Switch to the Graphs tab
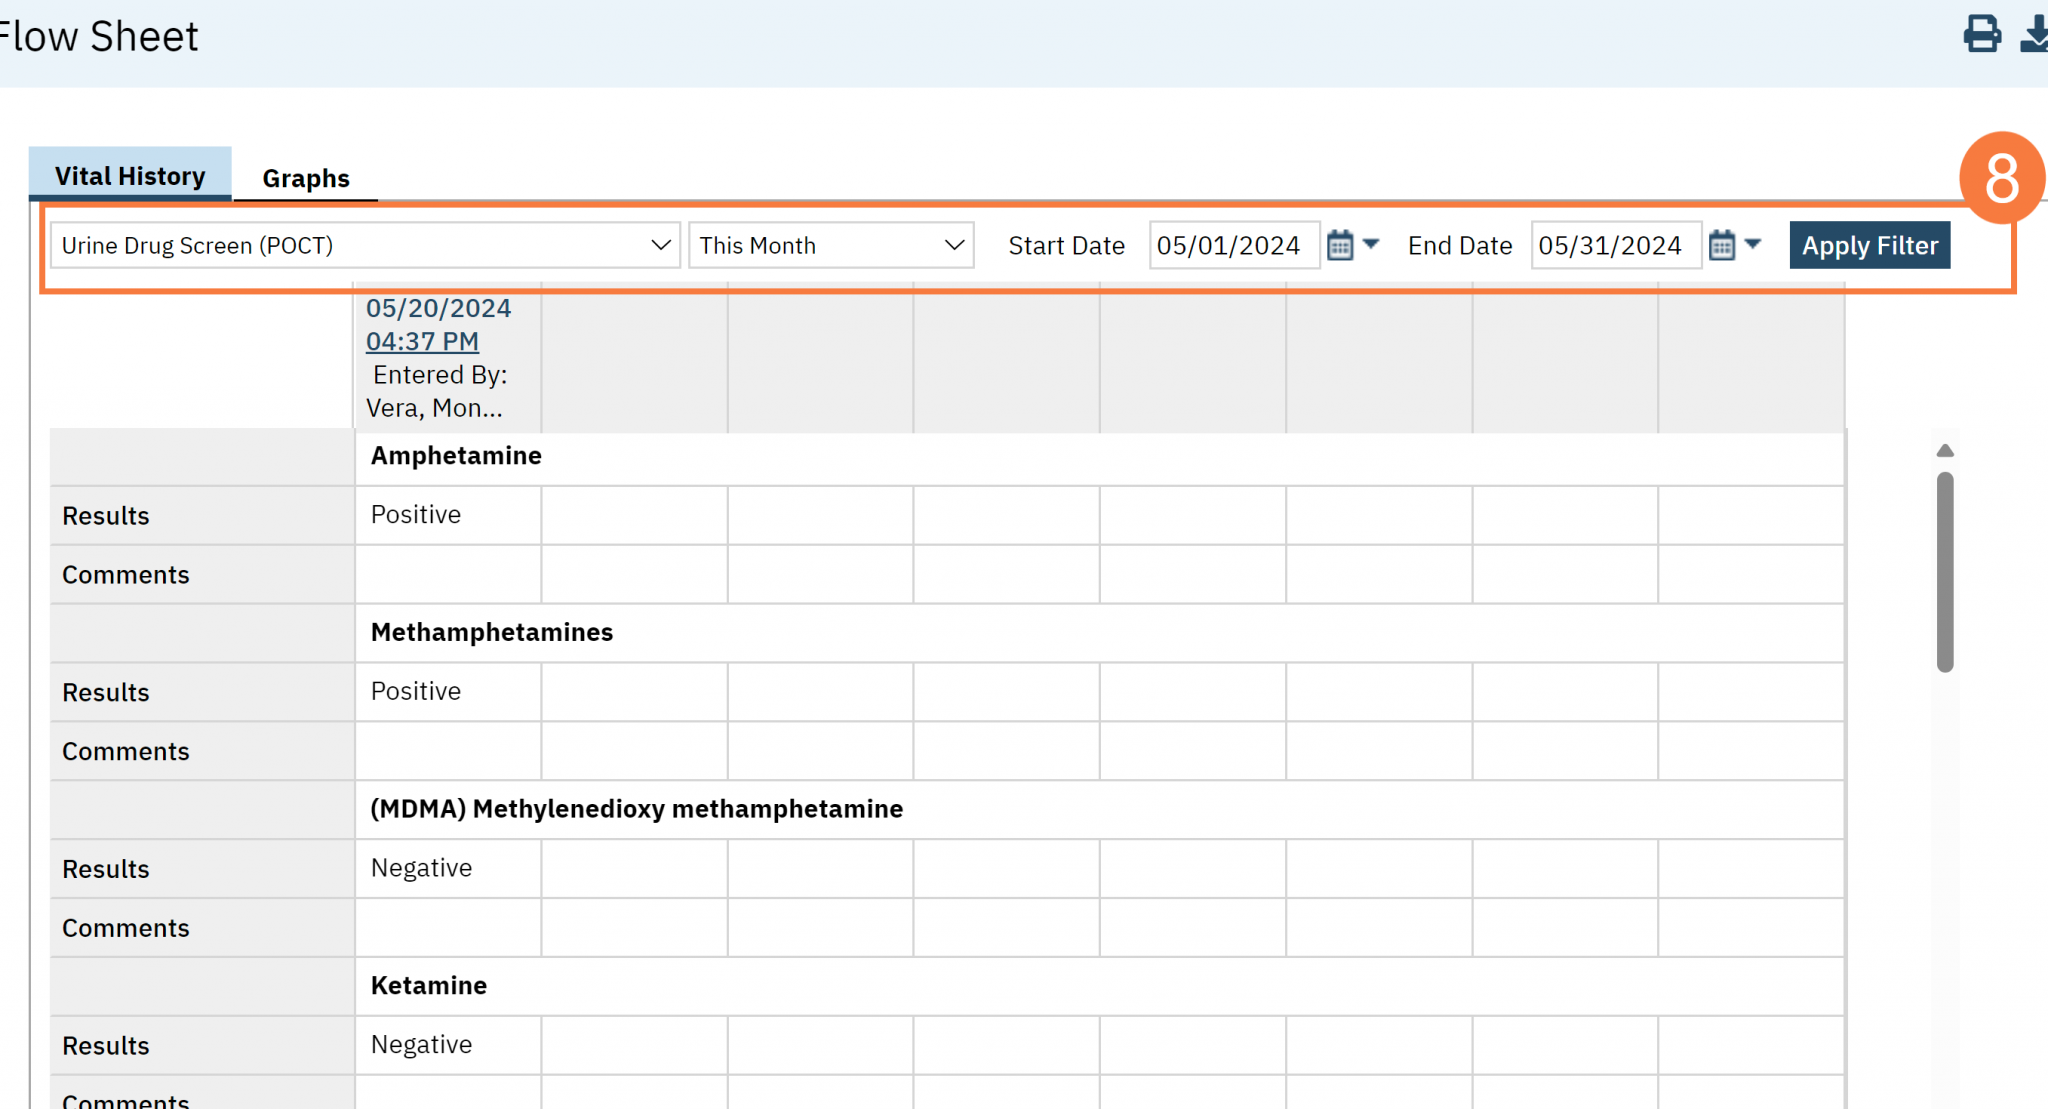The image size is (2048, 1109). (x=306, y=177)
